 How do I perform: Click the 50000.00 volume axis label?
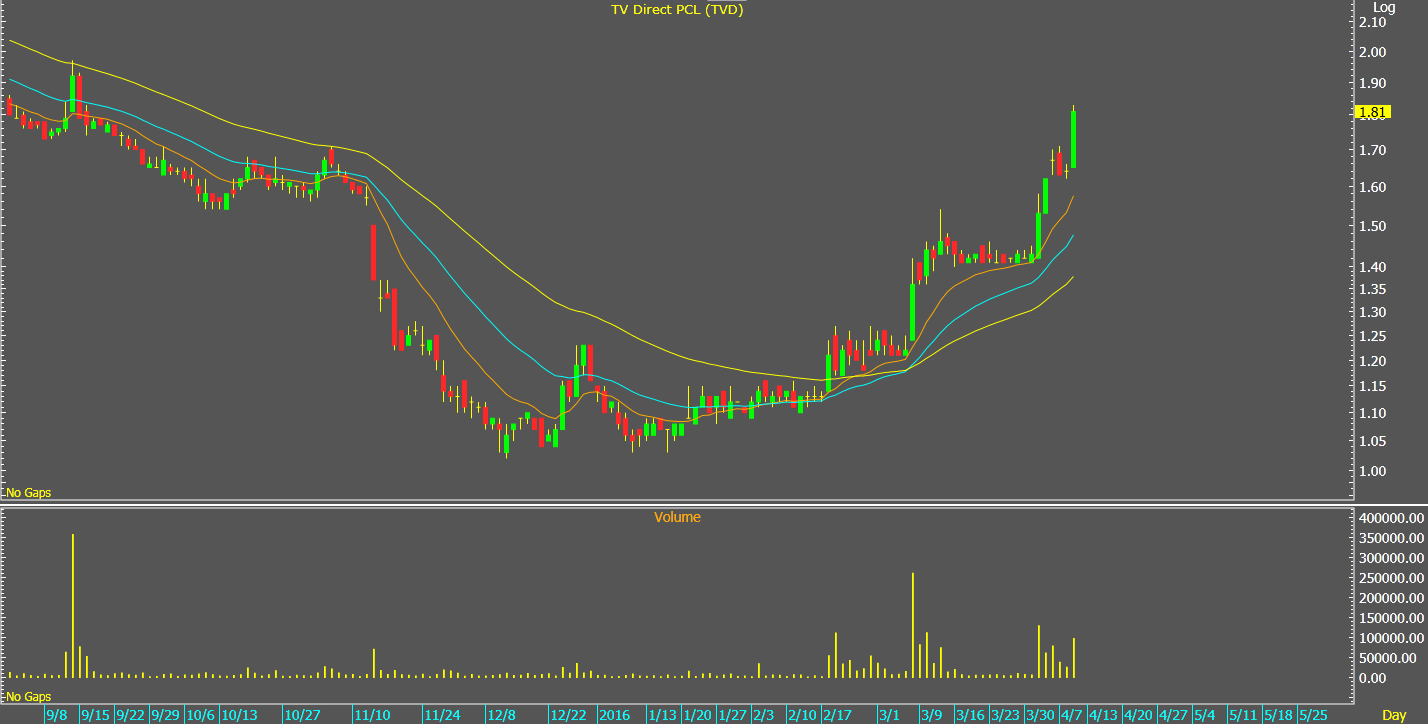1387,658
